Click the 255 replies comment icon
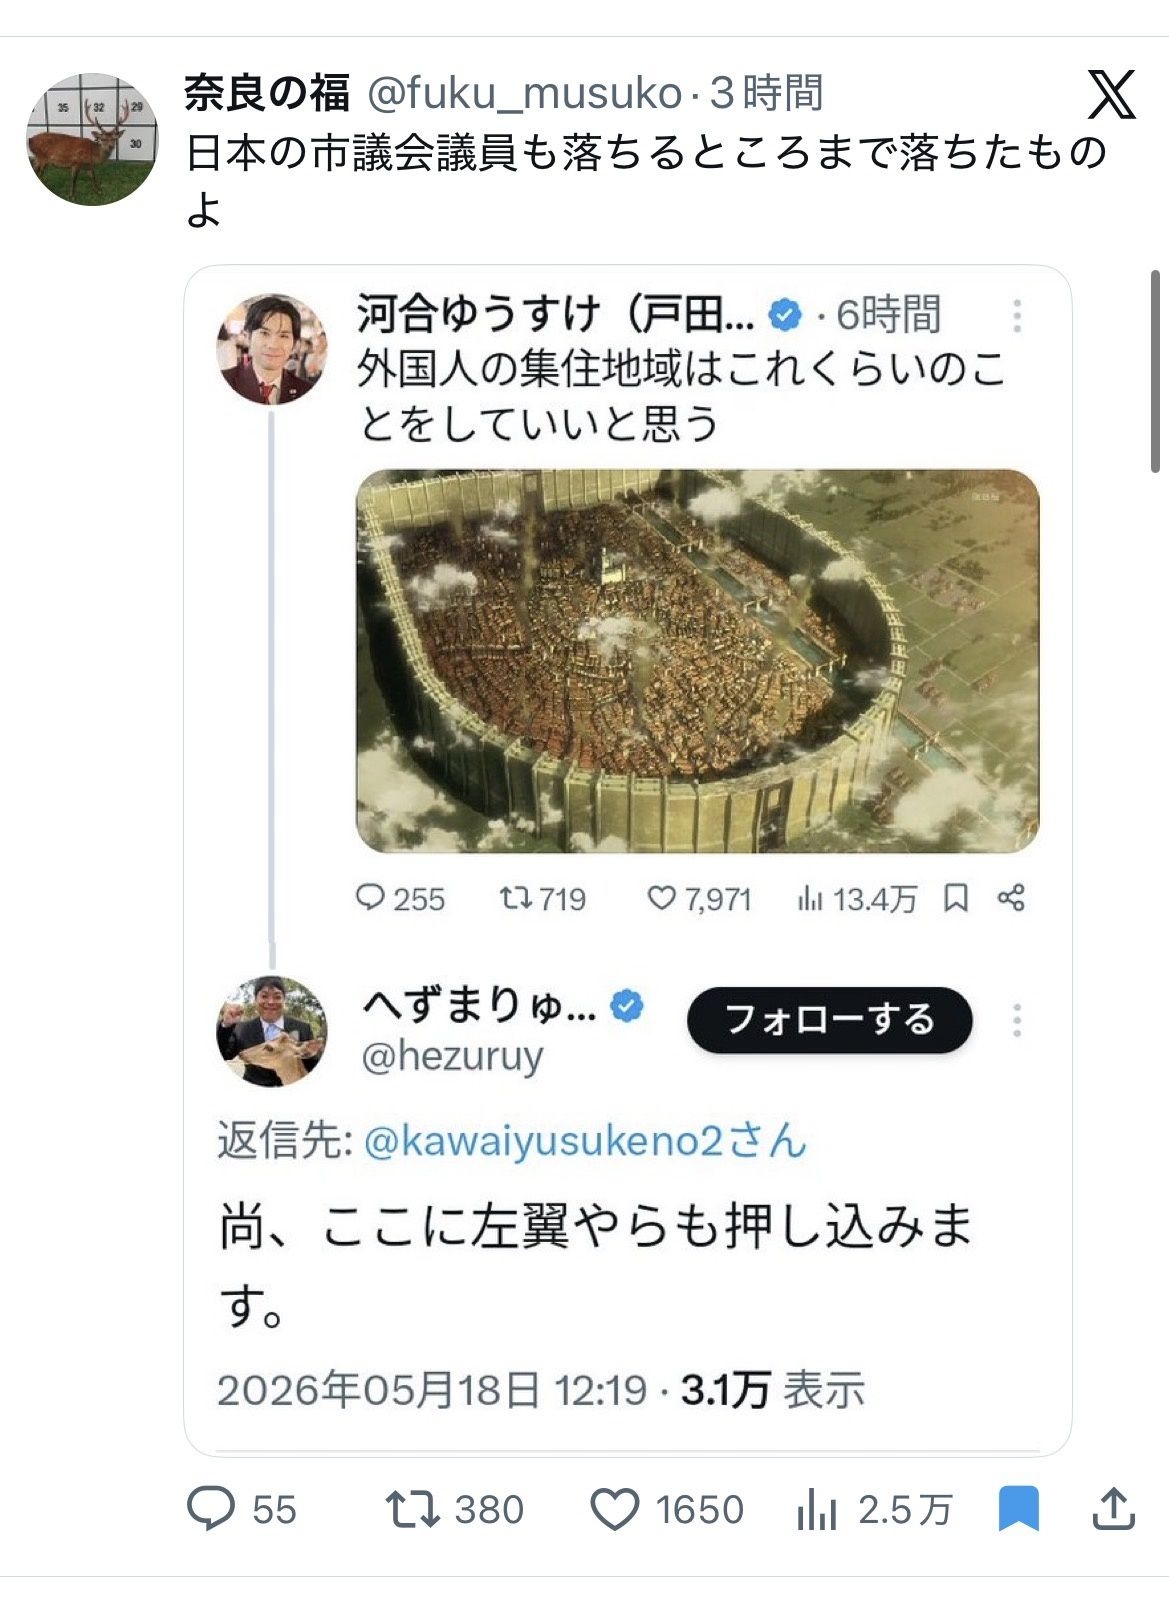Viewport: 1169px width, 1599px height. 370,898
